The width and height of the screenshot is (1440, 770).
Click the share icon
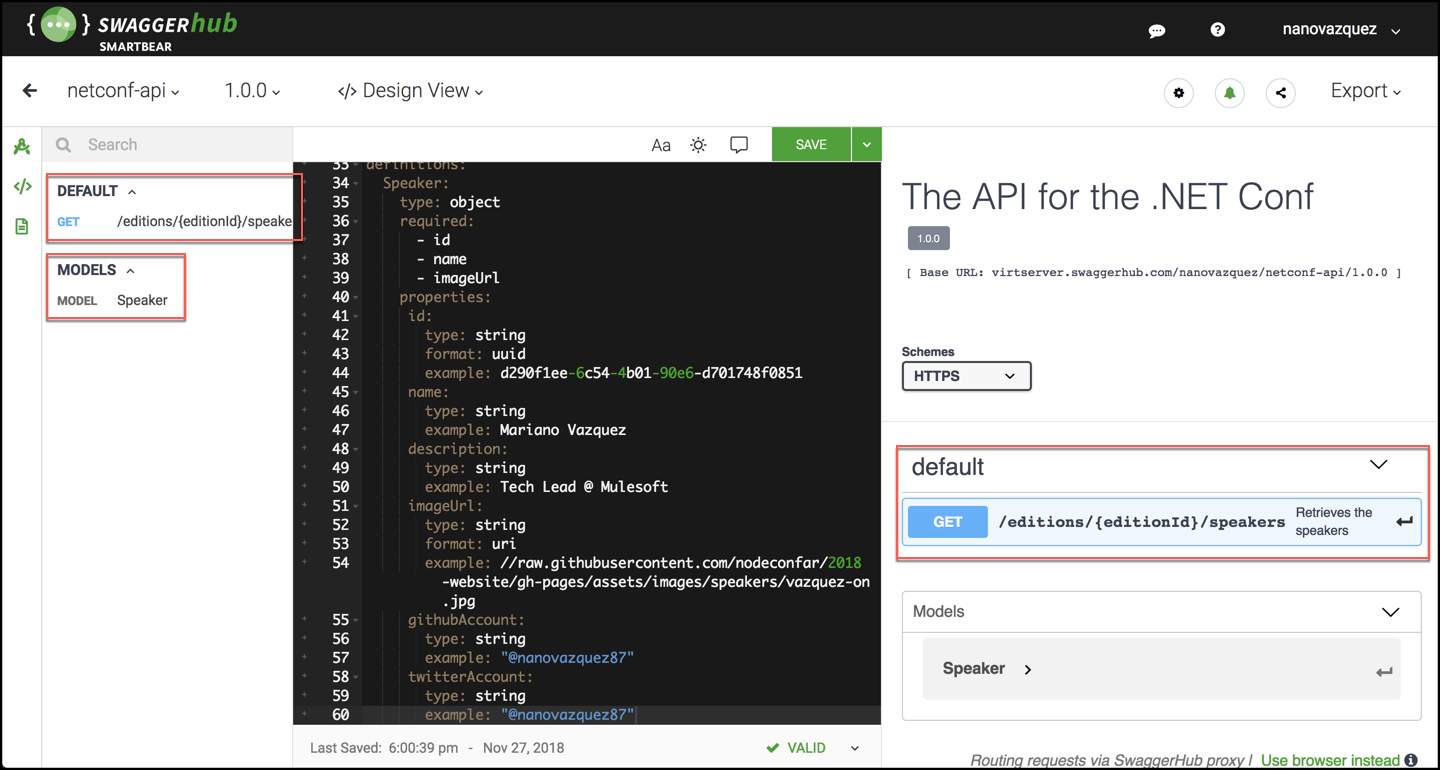pos(1281,93)
